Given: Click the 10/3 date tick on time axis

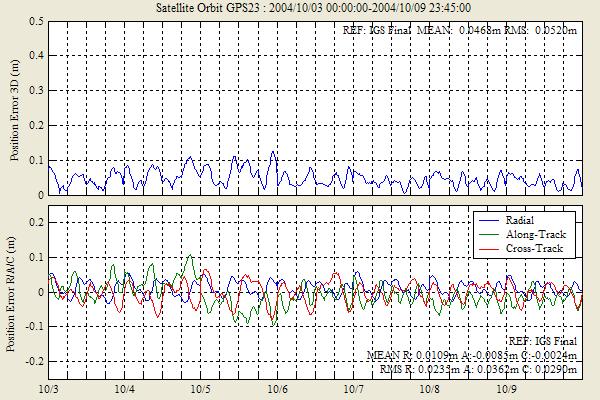Looking at the screenshot, I should pyautogui.click(x=47, y=387).
